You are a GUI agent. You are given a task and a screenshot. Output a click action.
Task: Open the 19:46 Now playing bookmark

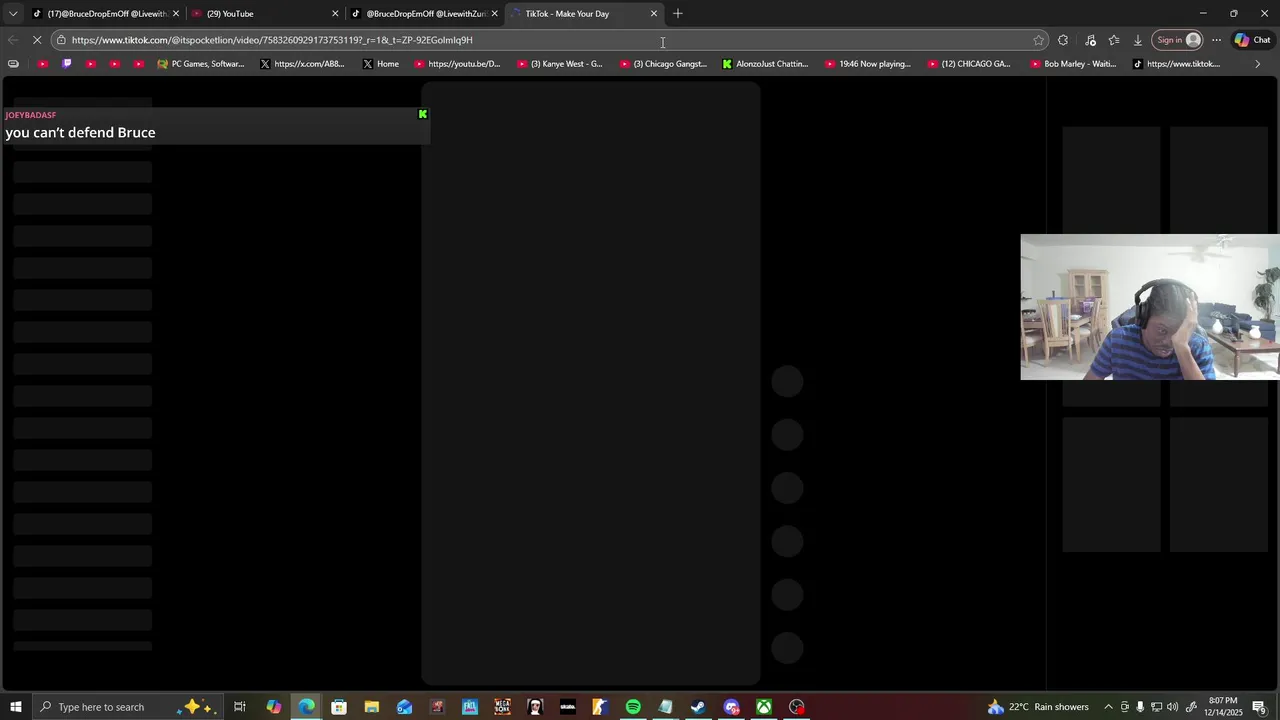[868, 64]
